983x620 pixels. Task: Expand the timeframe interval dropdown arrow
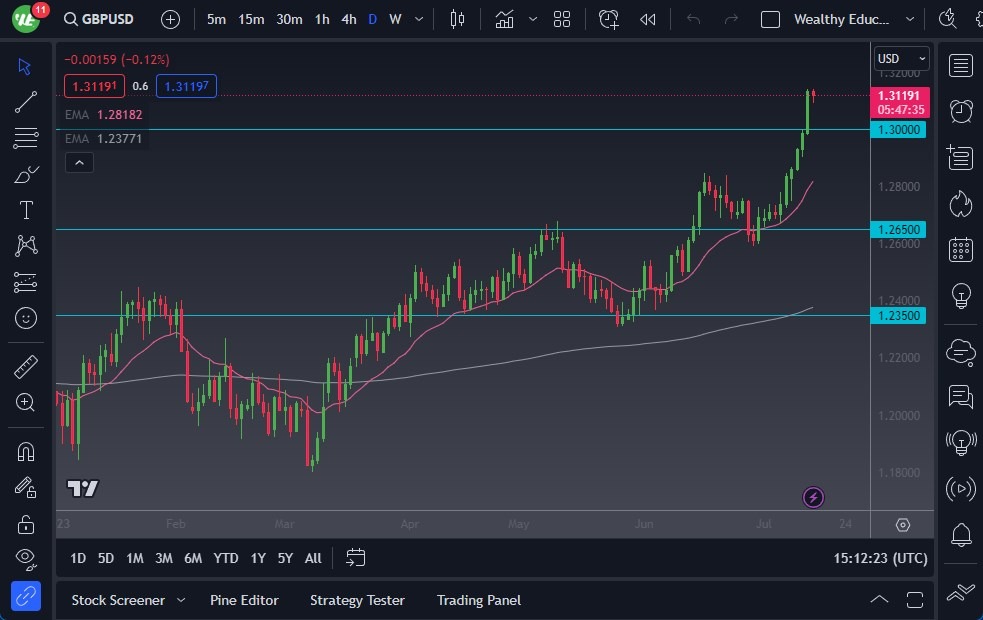click(x=418, y=19)
